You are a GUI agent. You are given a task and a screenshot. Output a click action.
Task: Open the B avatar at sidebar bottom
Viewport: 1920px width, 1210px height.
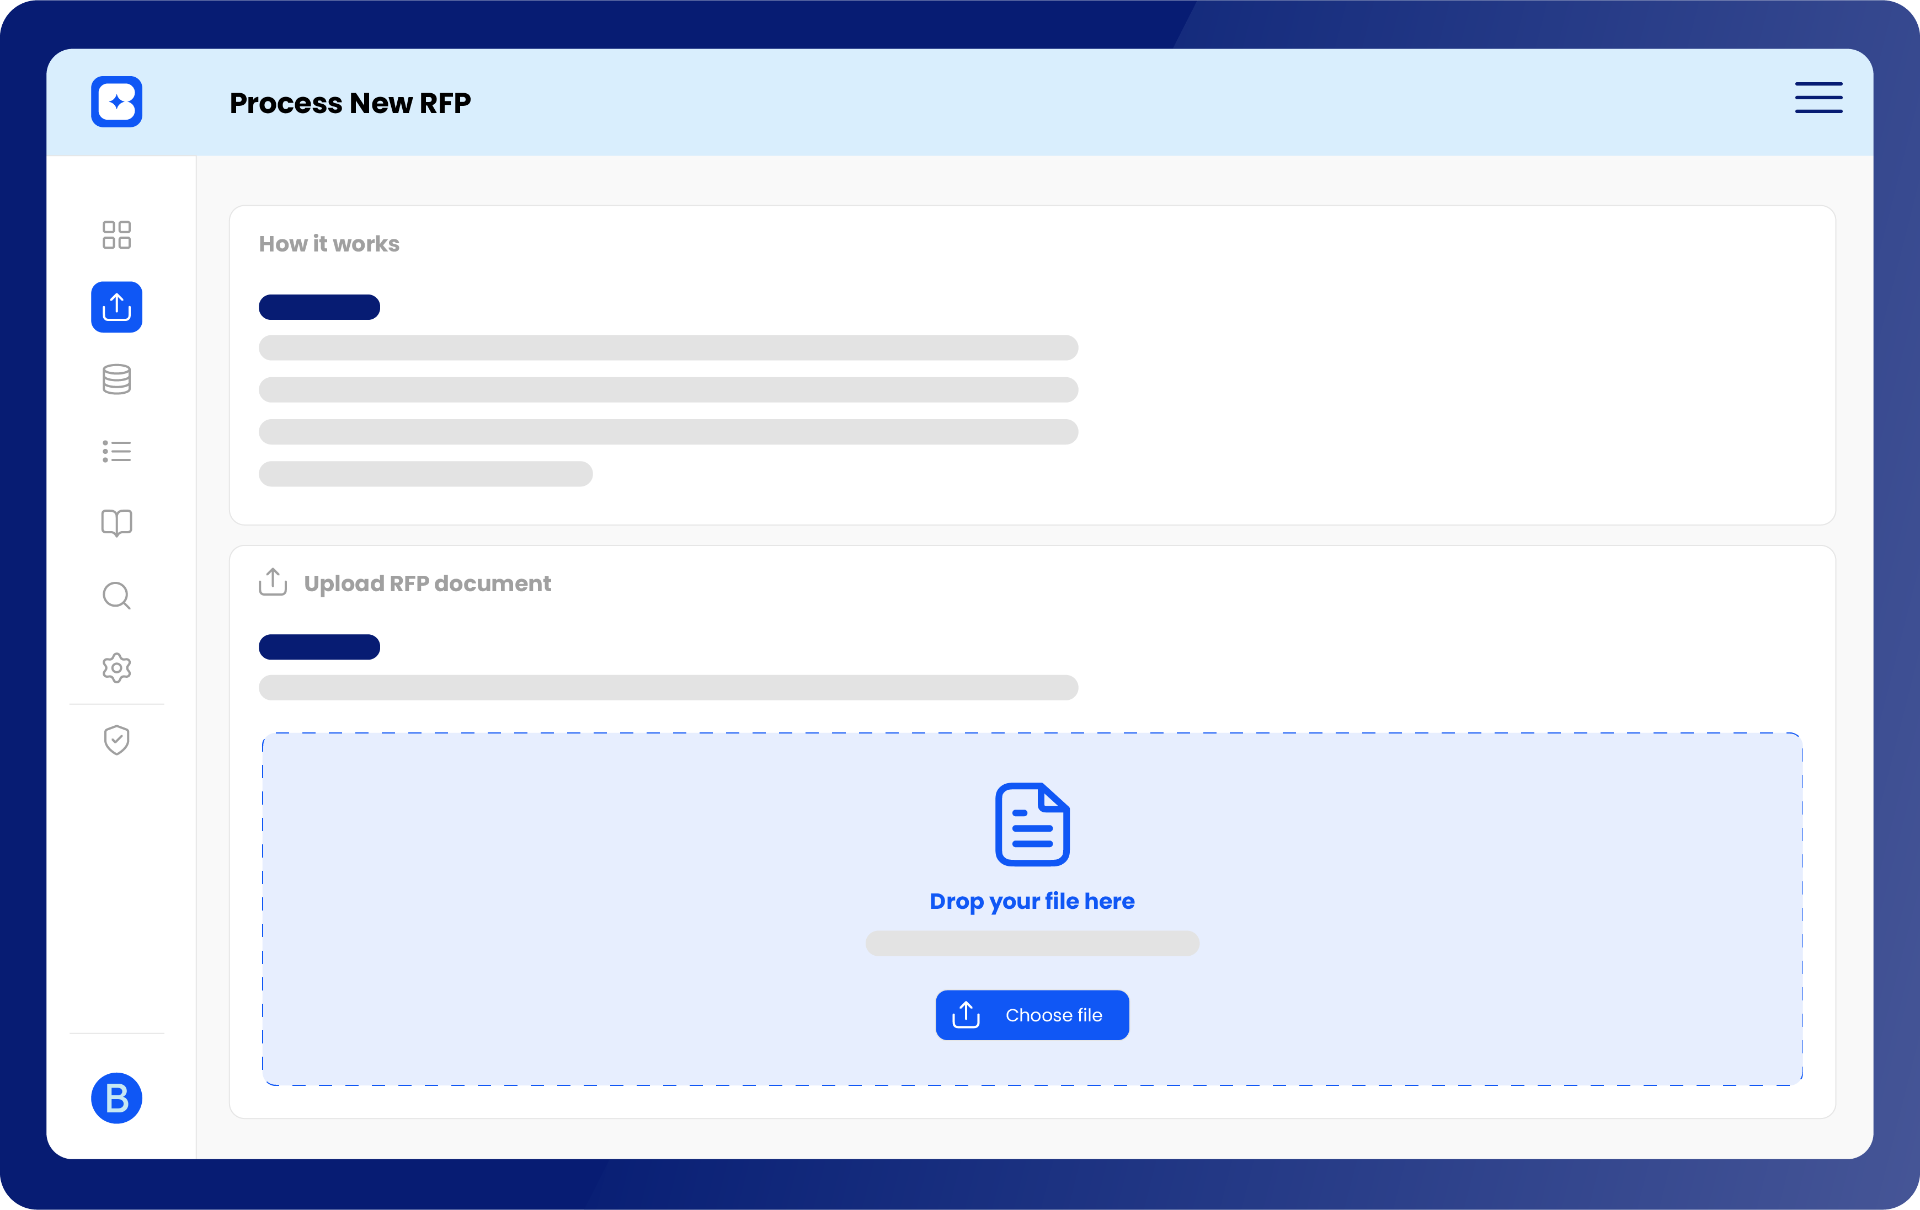[116, 1098]
